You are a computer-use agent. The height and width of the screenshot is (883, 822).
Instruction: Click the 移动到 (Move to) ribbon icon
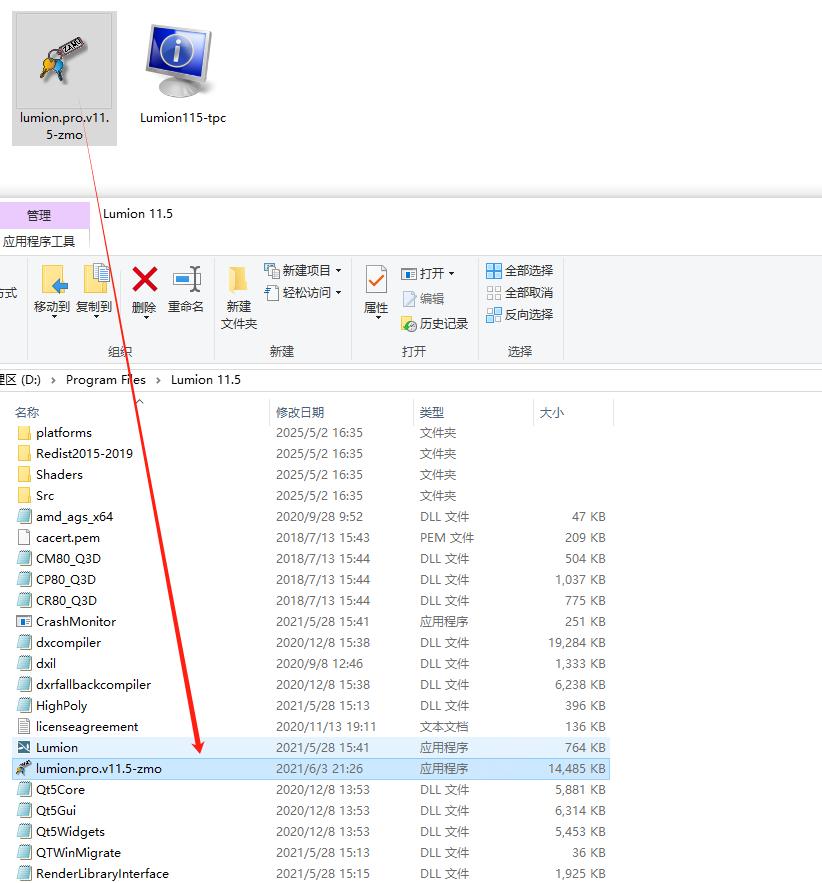(55, 279)
